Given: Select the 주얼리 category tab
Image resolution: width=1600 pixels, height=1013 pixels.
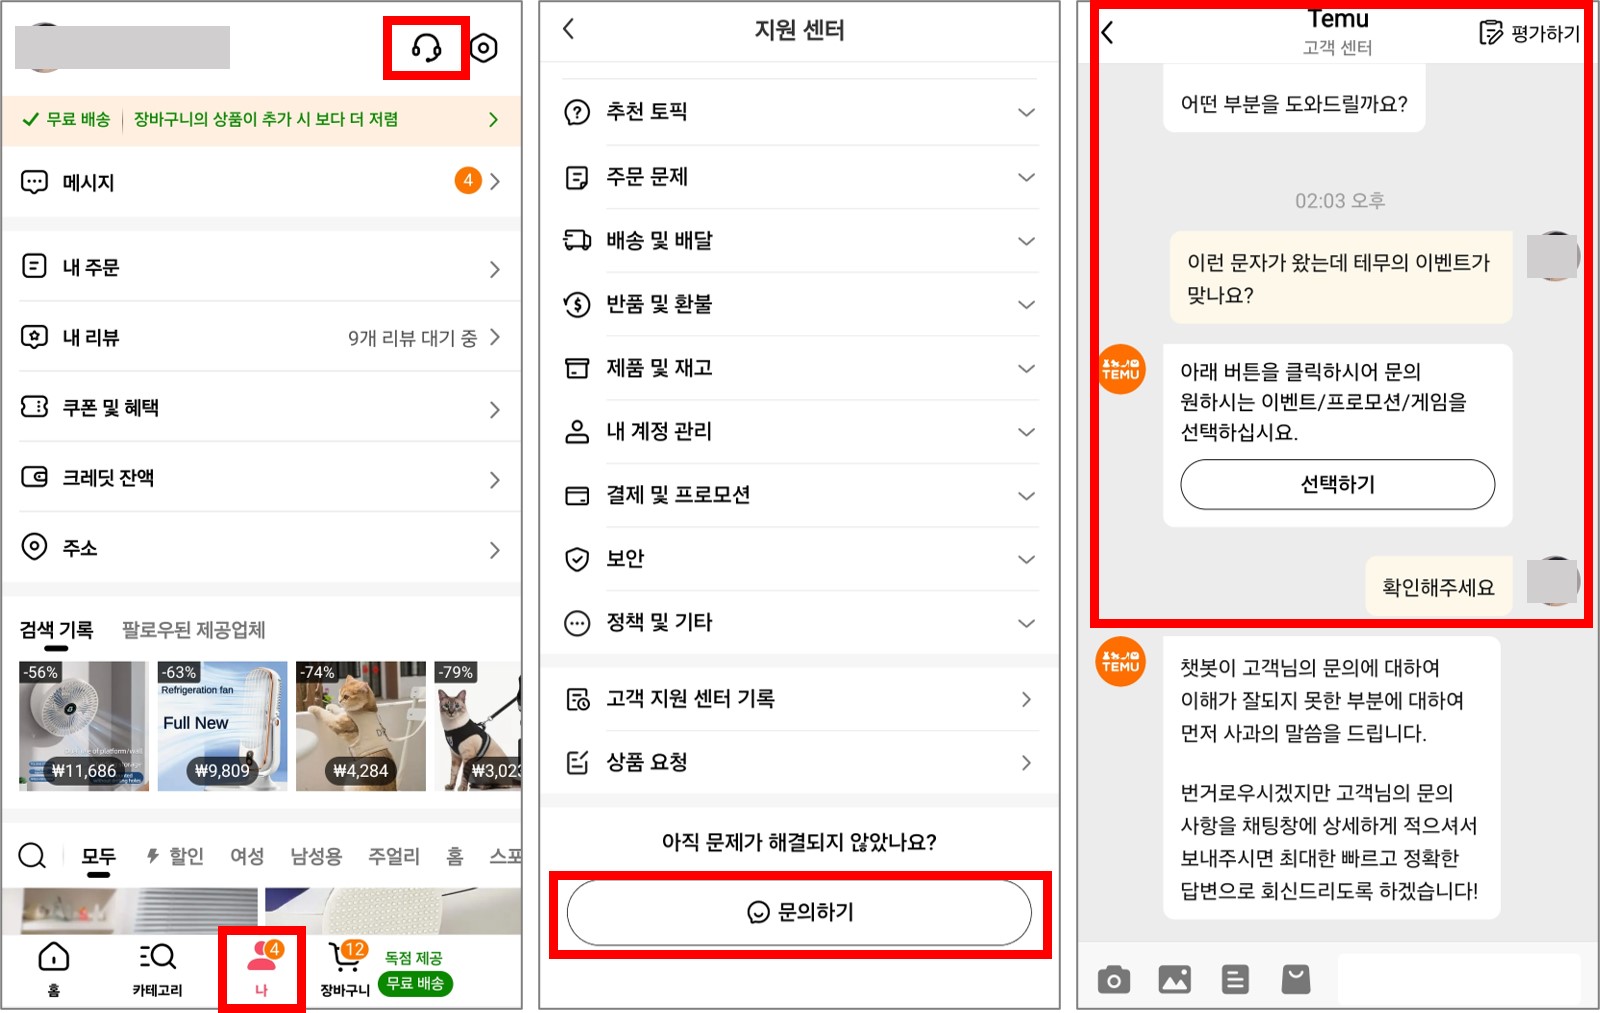Looking at the screenshot, I should pos(394,856).
